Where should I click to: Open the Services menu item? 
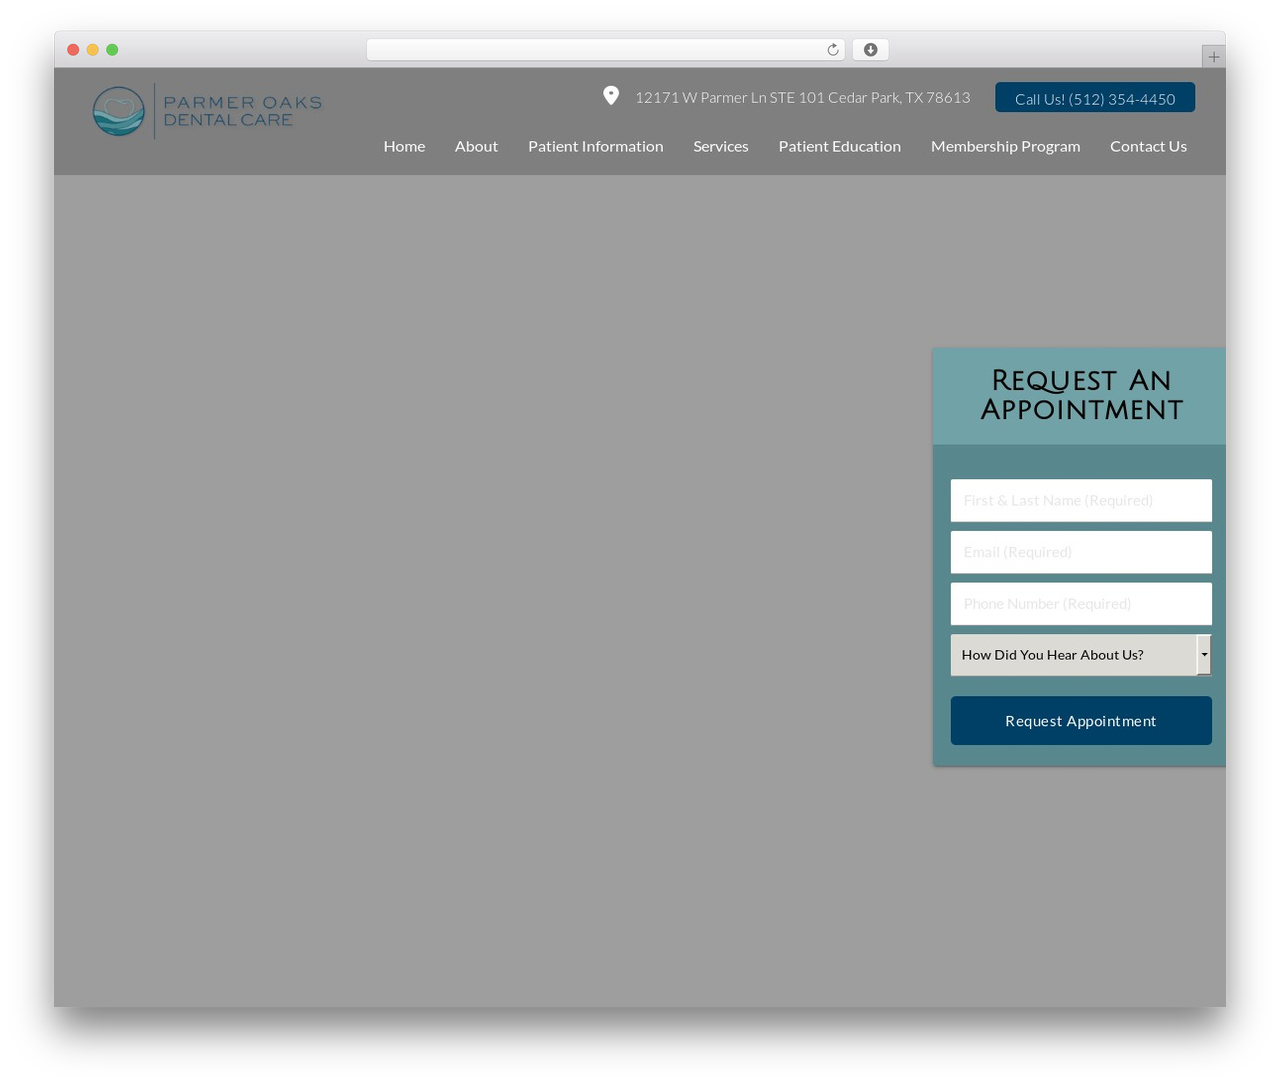click(x=720, y=146)
